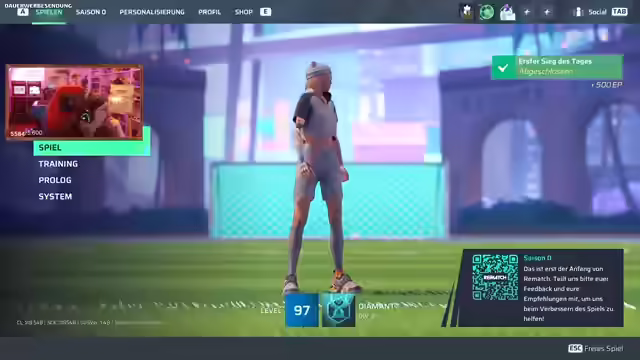Click the Rematch QR code
This screenshot has height=360, width=640.
pos(495,277)
